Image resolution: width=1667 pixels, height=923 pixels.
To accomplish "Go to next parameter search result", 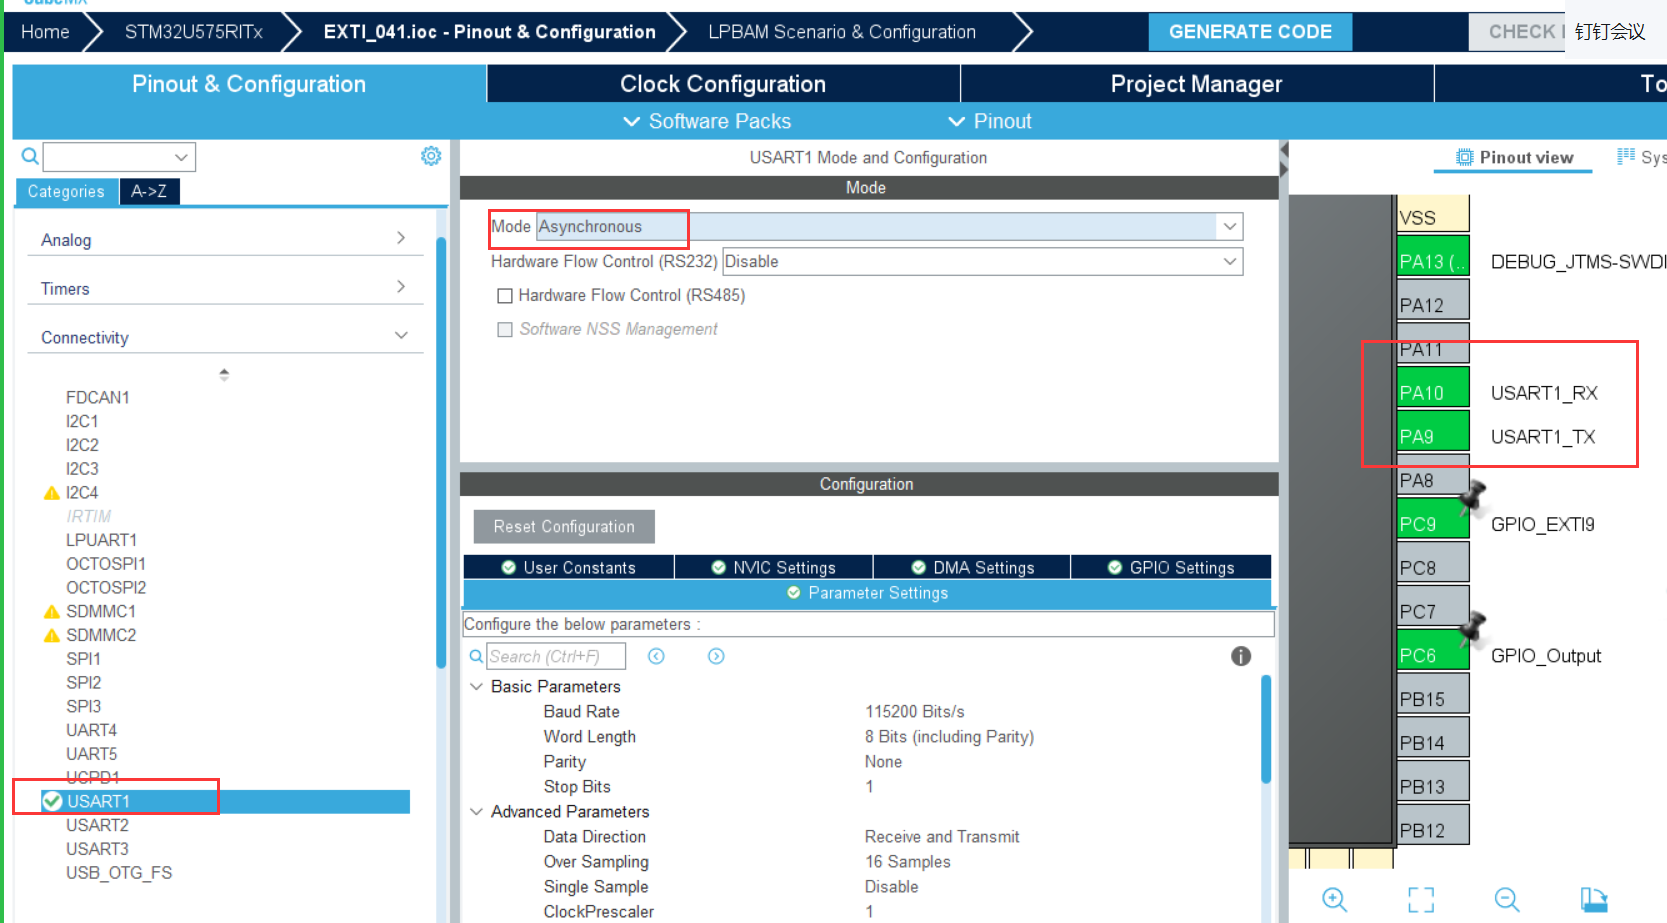I will pos(716,656).
